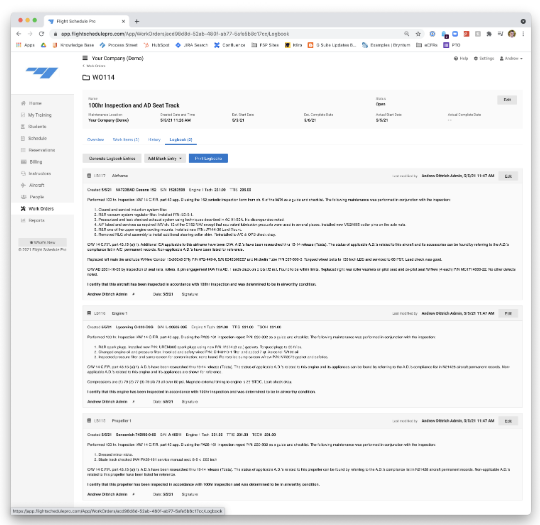Viewport: 540px width, 525px height.
Task: Expand the Andrew user account menu
Action: click(x=511, y=58)
